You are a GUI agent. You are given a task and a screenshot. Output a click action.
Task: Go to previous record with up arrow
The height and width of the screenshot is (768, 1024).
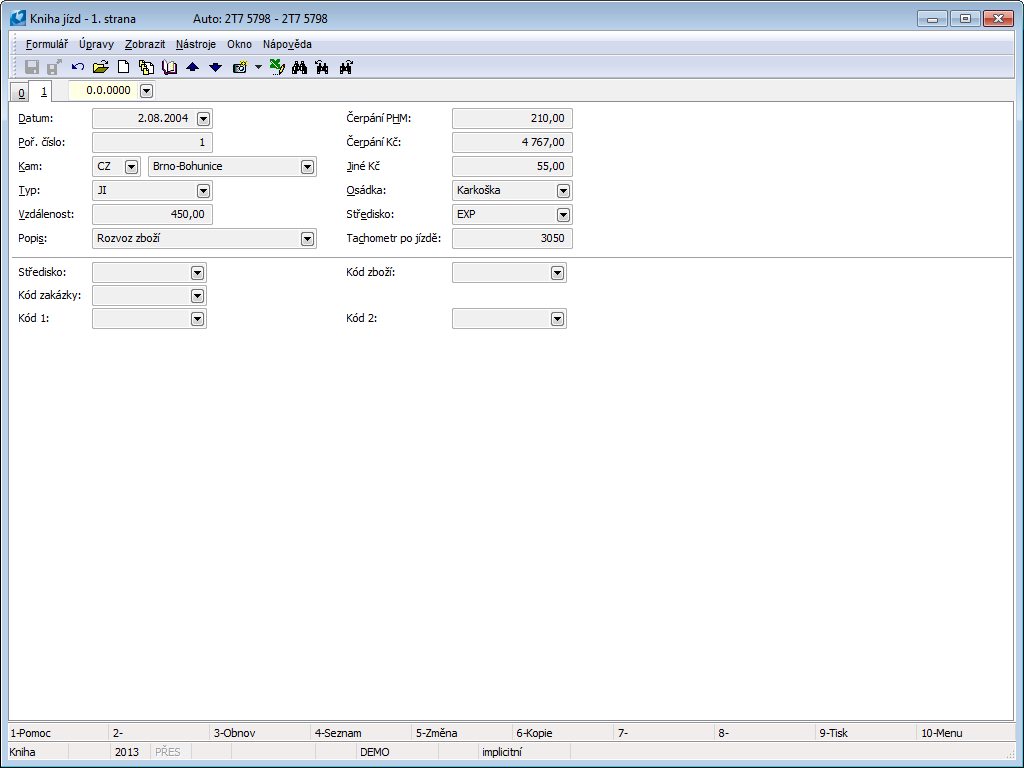point(193,67)
